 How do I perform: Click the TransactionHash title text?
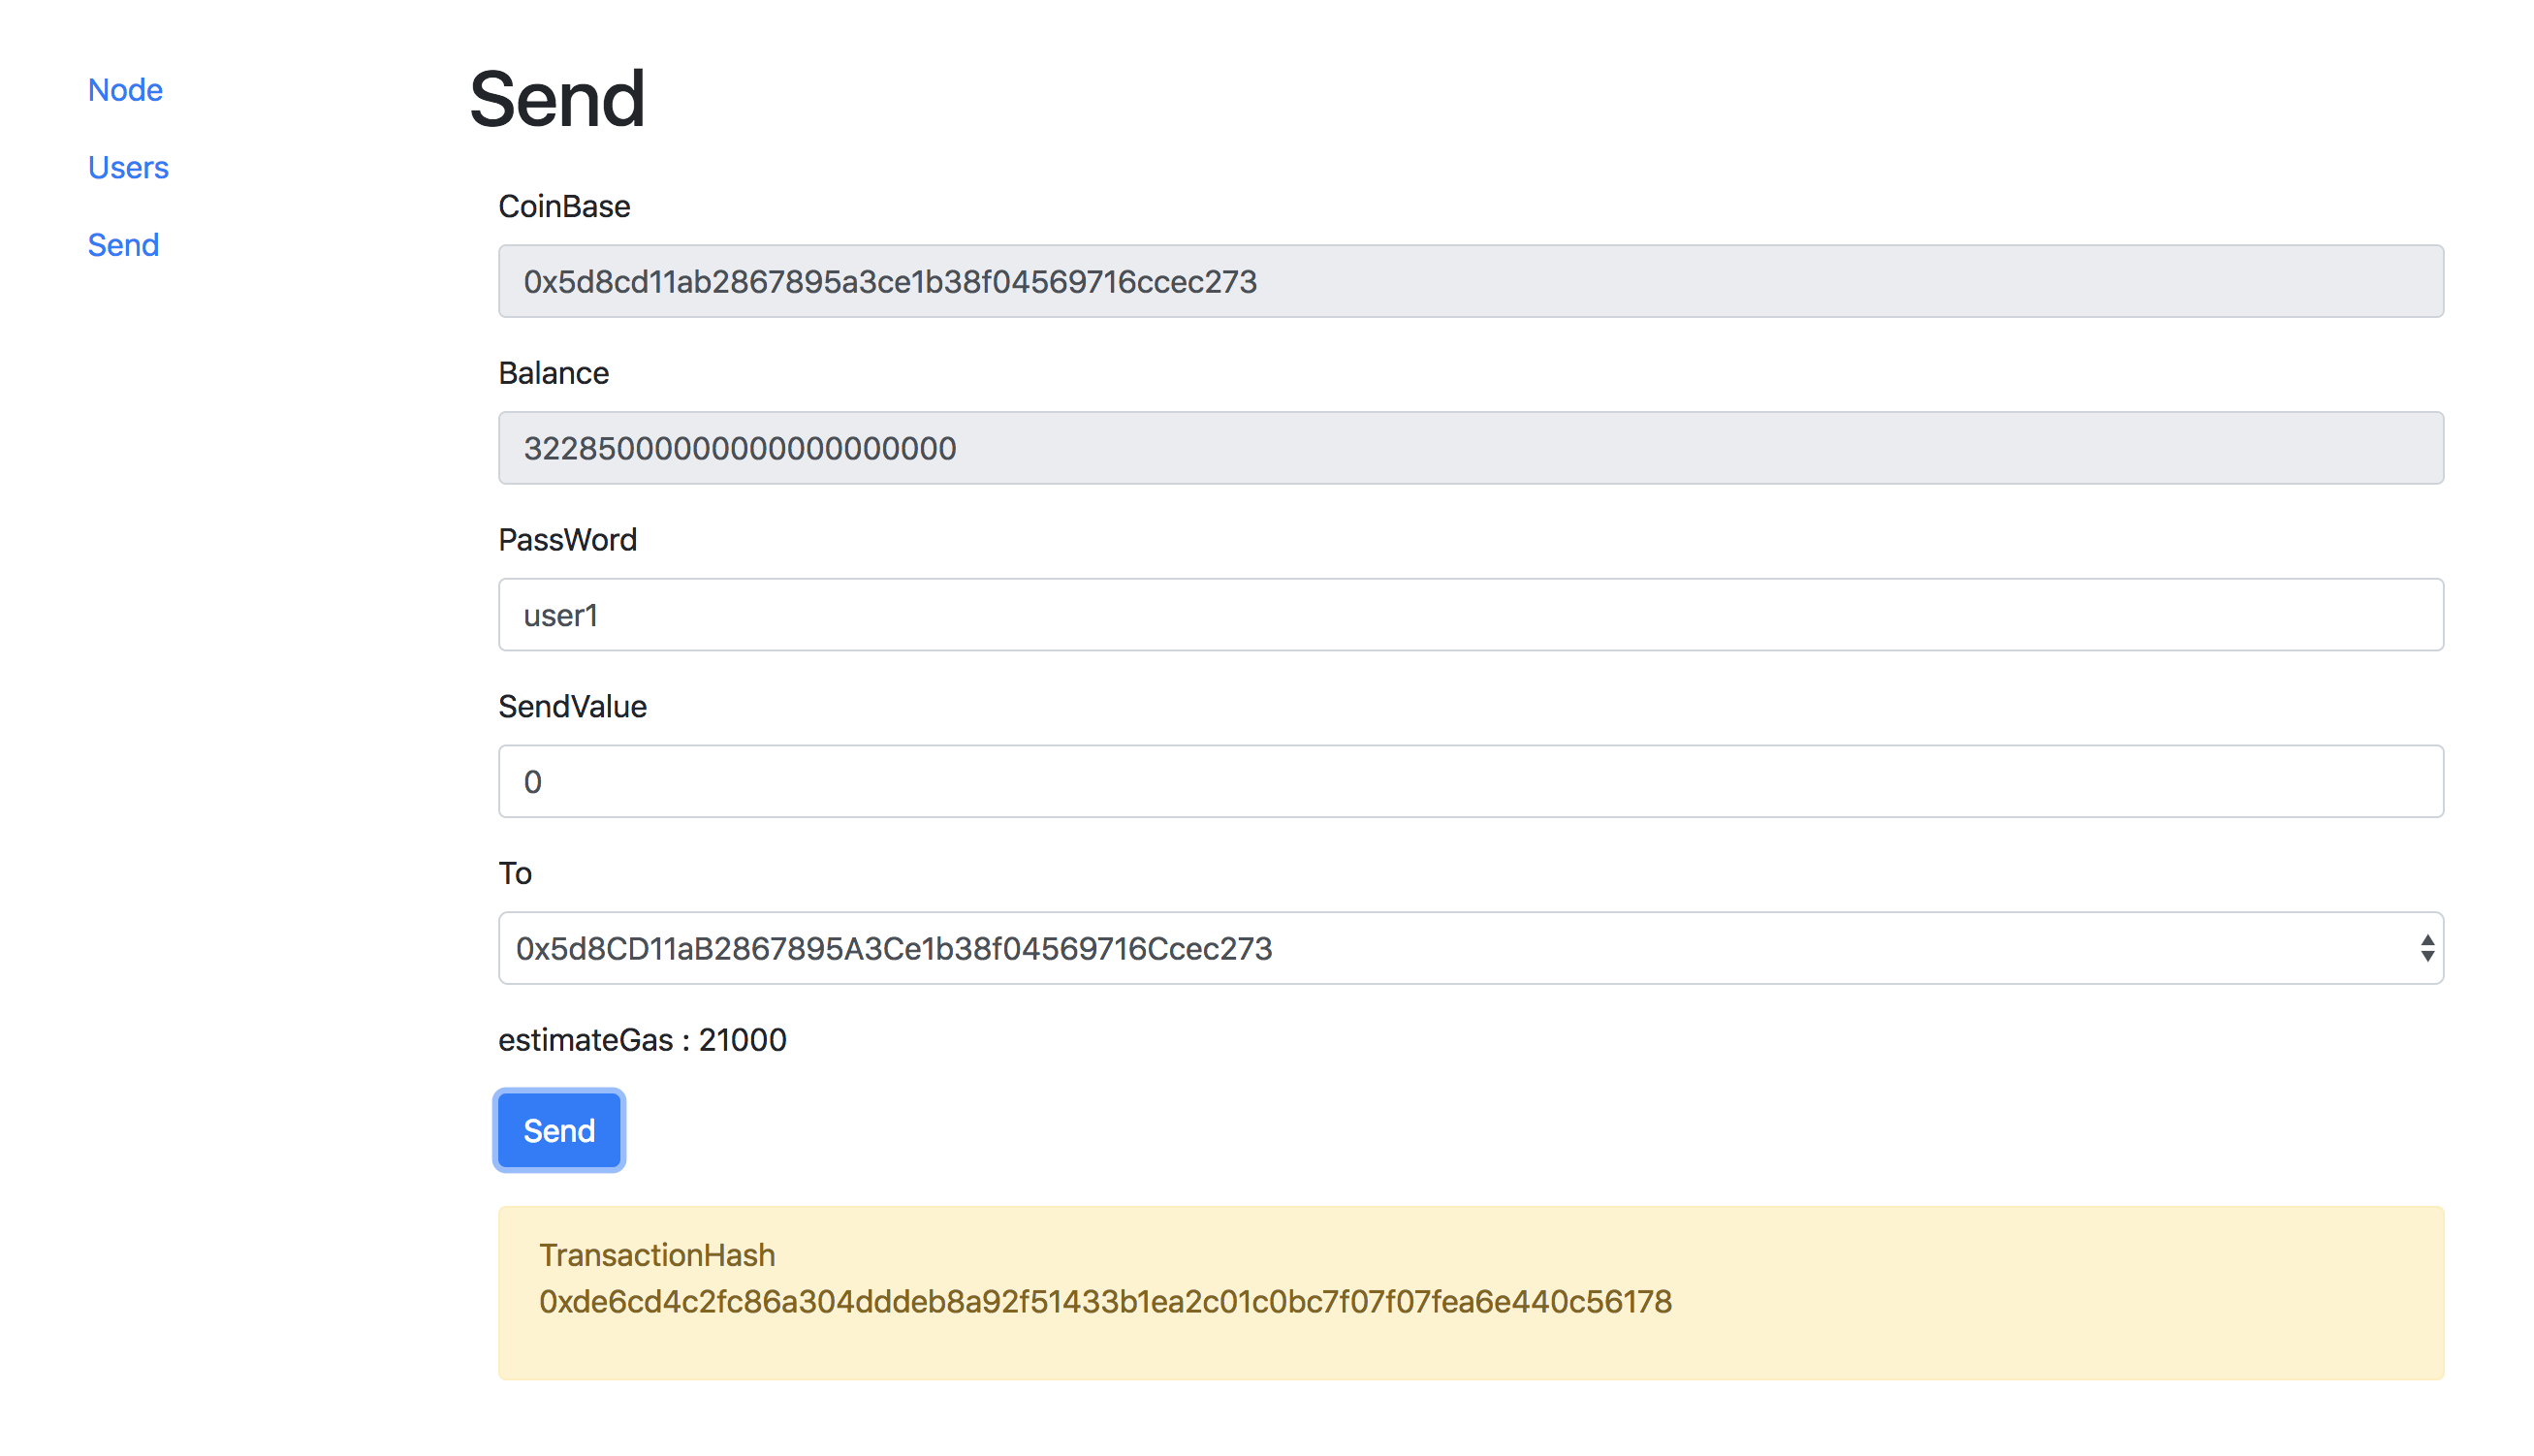coord(657,1255)
